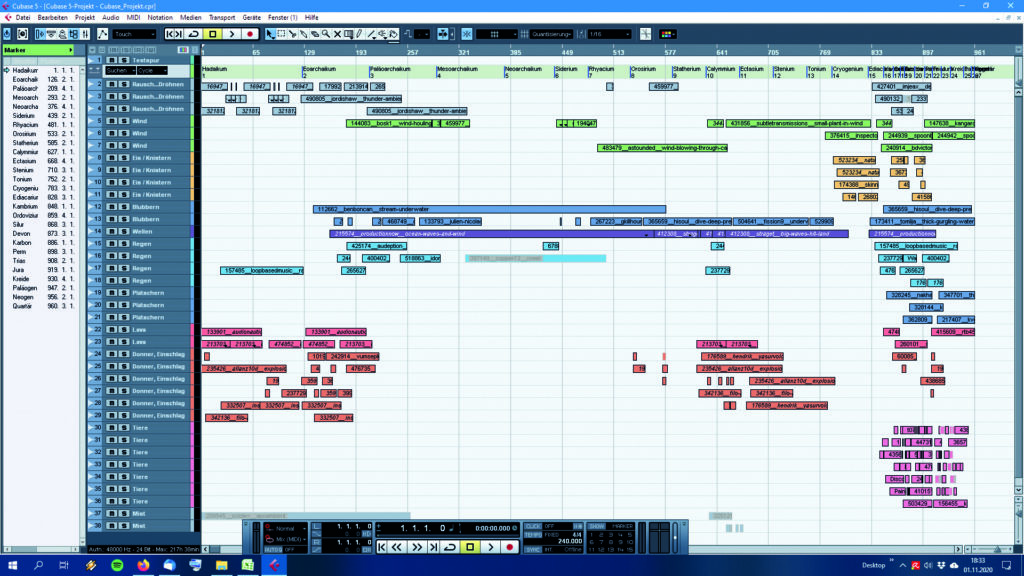Mute track 19 Plätschern
This screenshot has width=1024, height=576.
tap(112, 293)
